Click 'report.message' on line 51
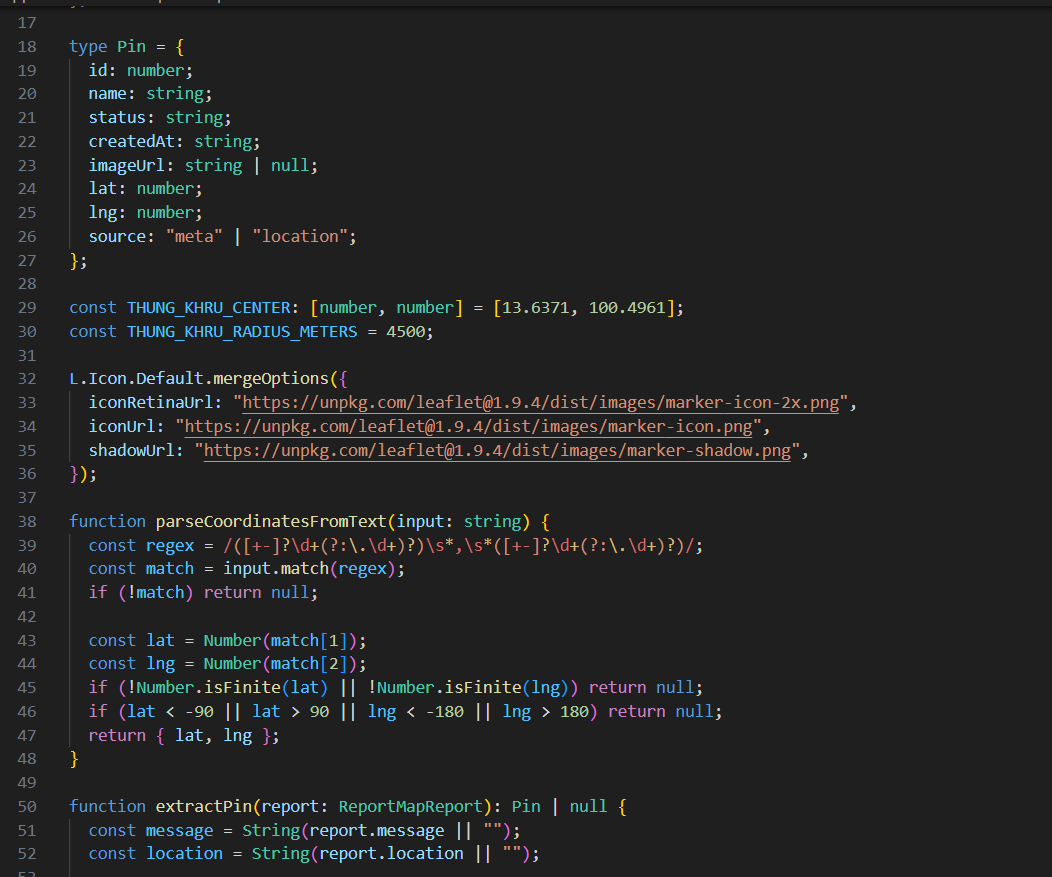 point(376,831)
